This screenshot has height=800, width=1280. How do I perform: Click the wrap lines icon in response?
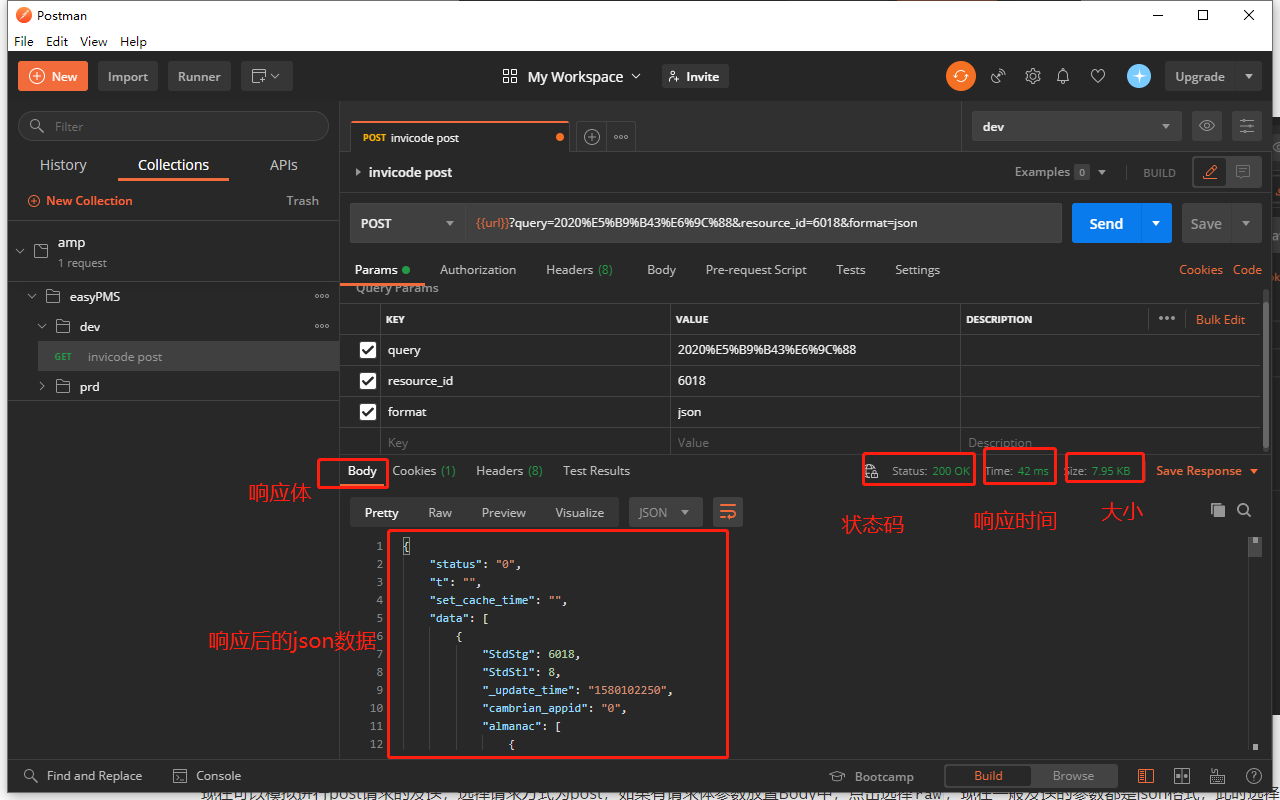click(727, 512)
